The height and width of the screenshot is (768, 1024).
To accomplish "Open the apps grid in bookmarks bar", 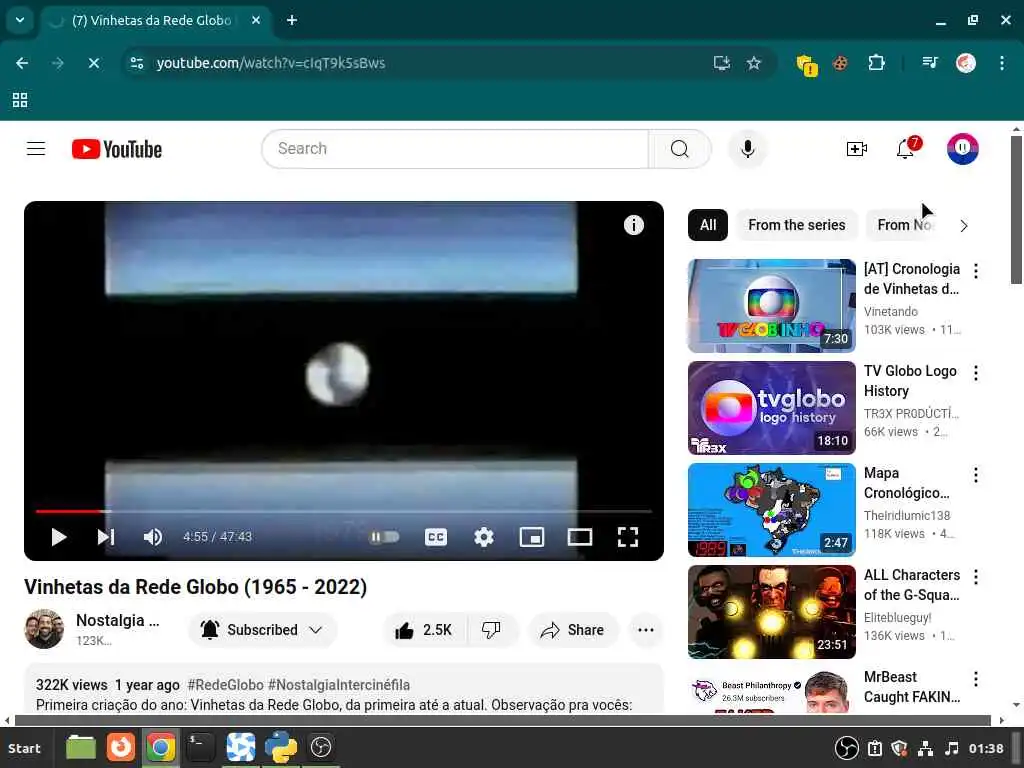I will tap(20, 100).
